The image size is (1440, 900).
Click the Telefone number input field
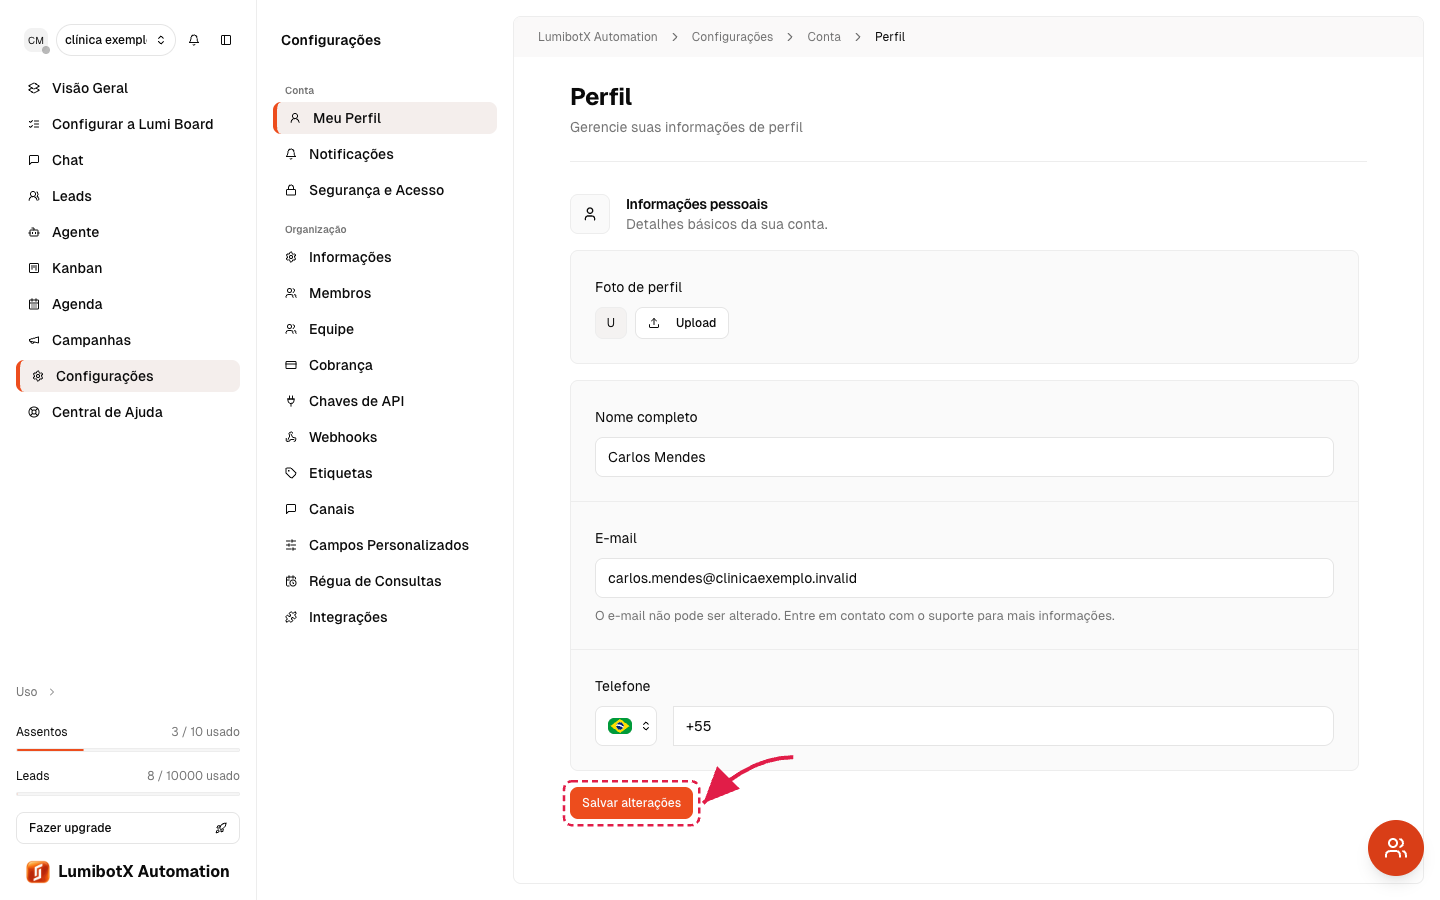(x=1003, y=726)
